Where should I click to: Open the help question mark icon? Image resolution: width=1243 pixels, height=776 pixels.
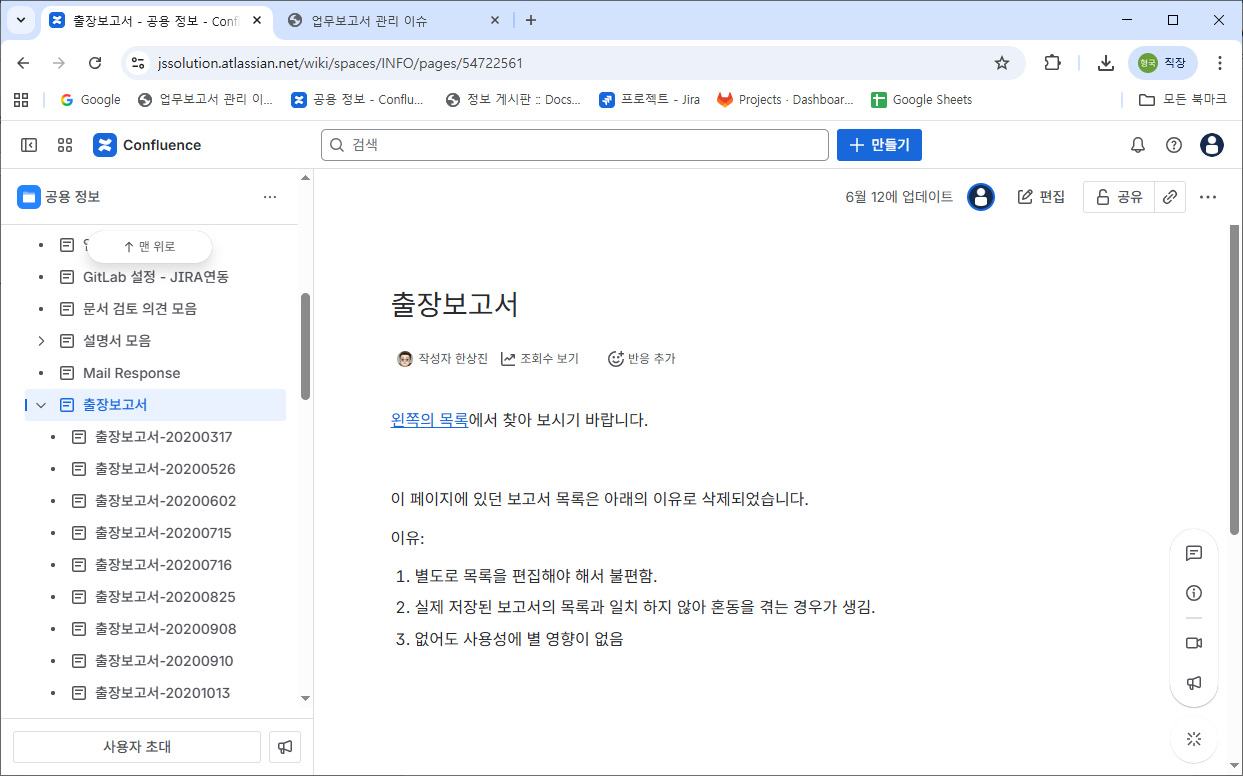pos(1174,145)
